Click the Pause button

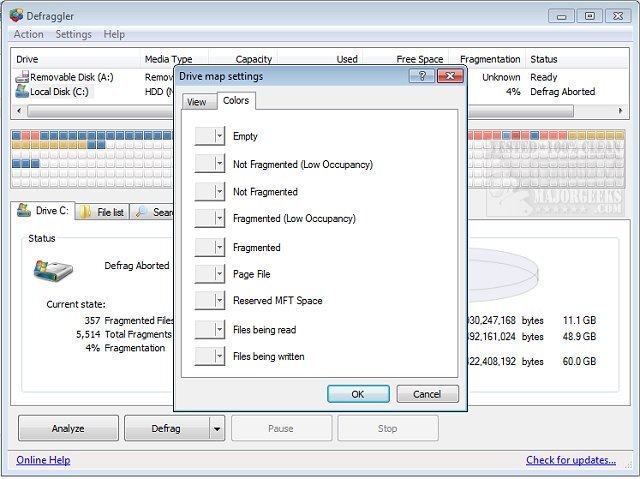(281, 428)
